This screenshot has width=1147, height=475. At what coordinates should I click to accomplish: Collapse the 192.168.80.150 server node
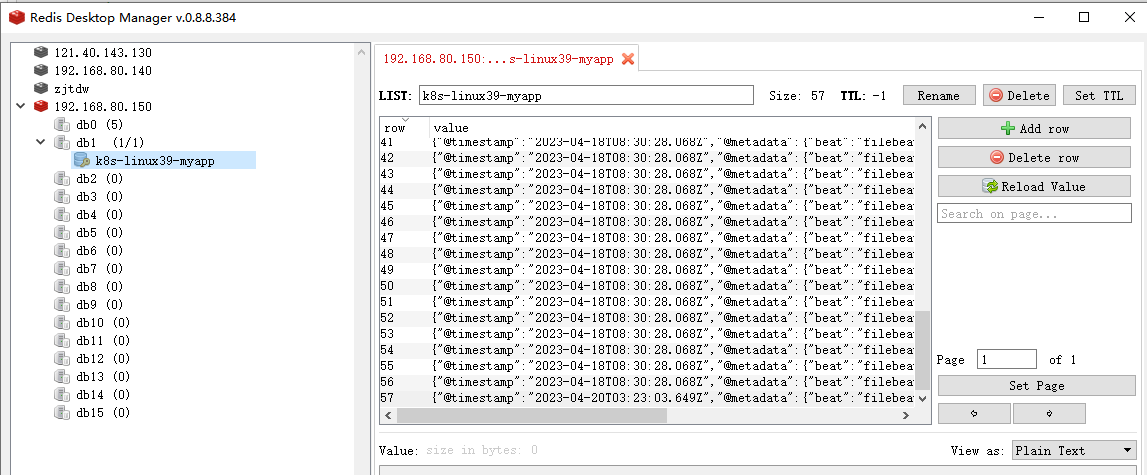tap(20, 106)
